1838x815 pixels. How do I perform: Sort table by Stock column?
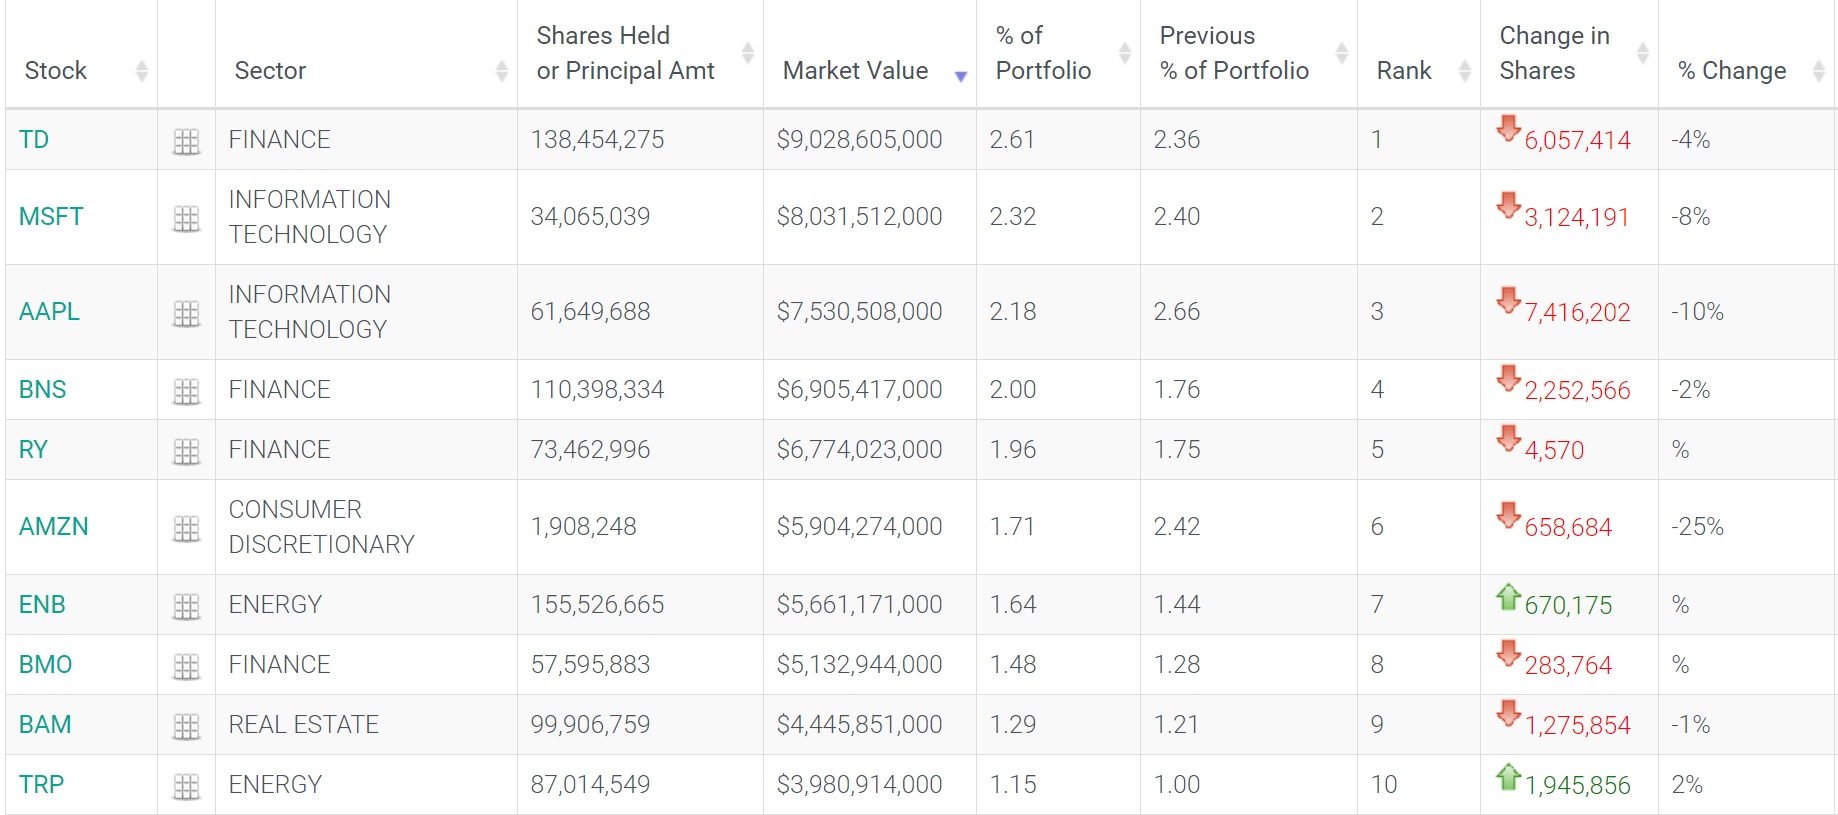56,71
